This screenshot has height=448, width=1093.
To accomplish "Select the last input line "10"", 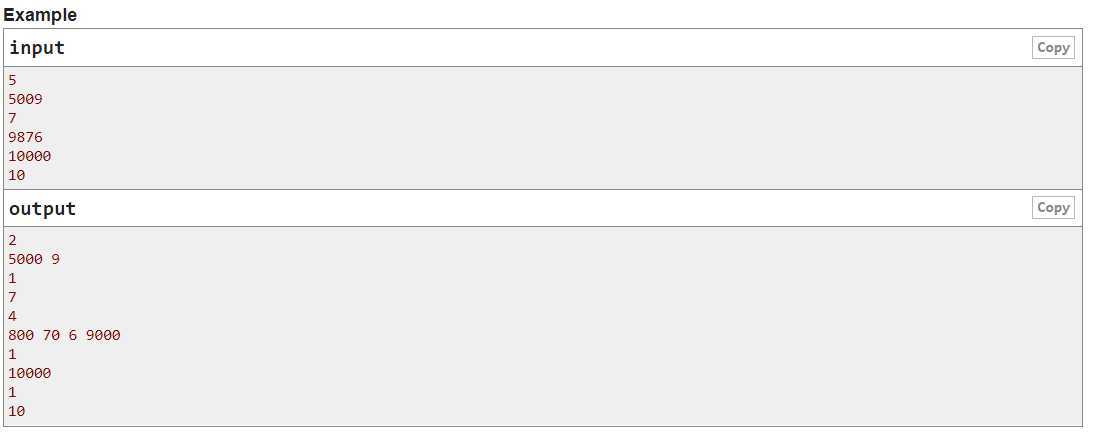I will coord(17,175).
